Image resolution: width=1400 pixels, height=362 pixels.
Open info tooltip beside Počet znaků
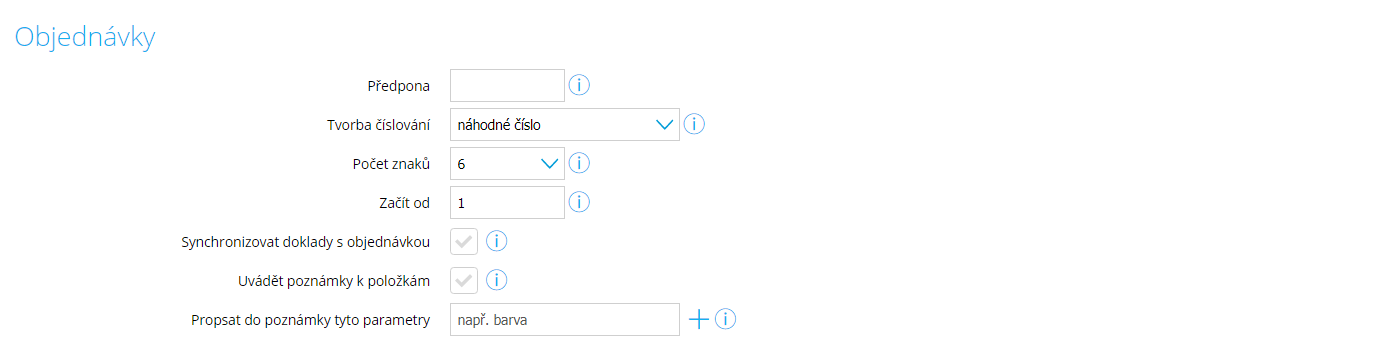[x=579, y=163]
